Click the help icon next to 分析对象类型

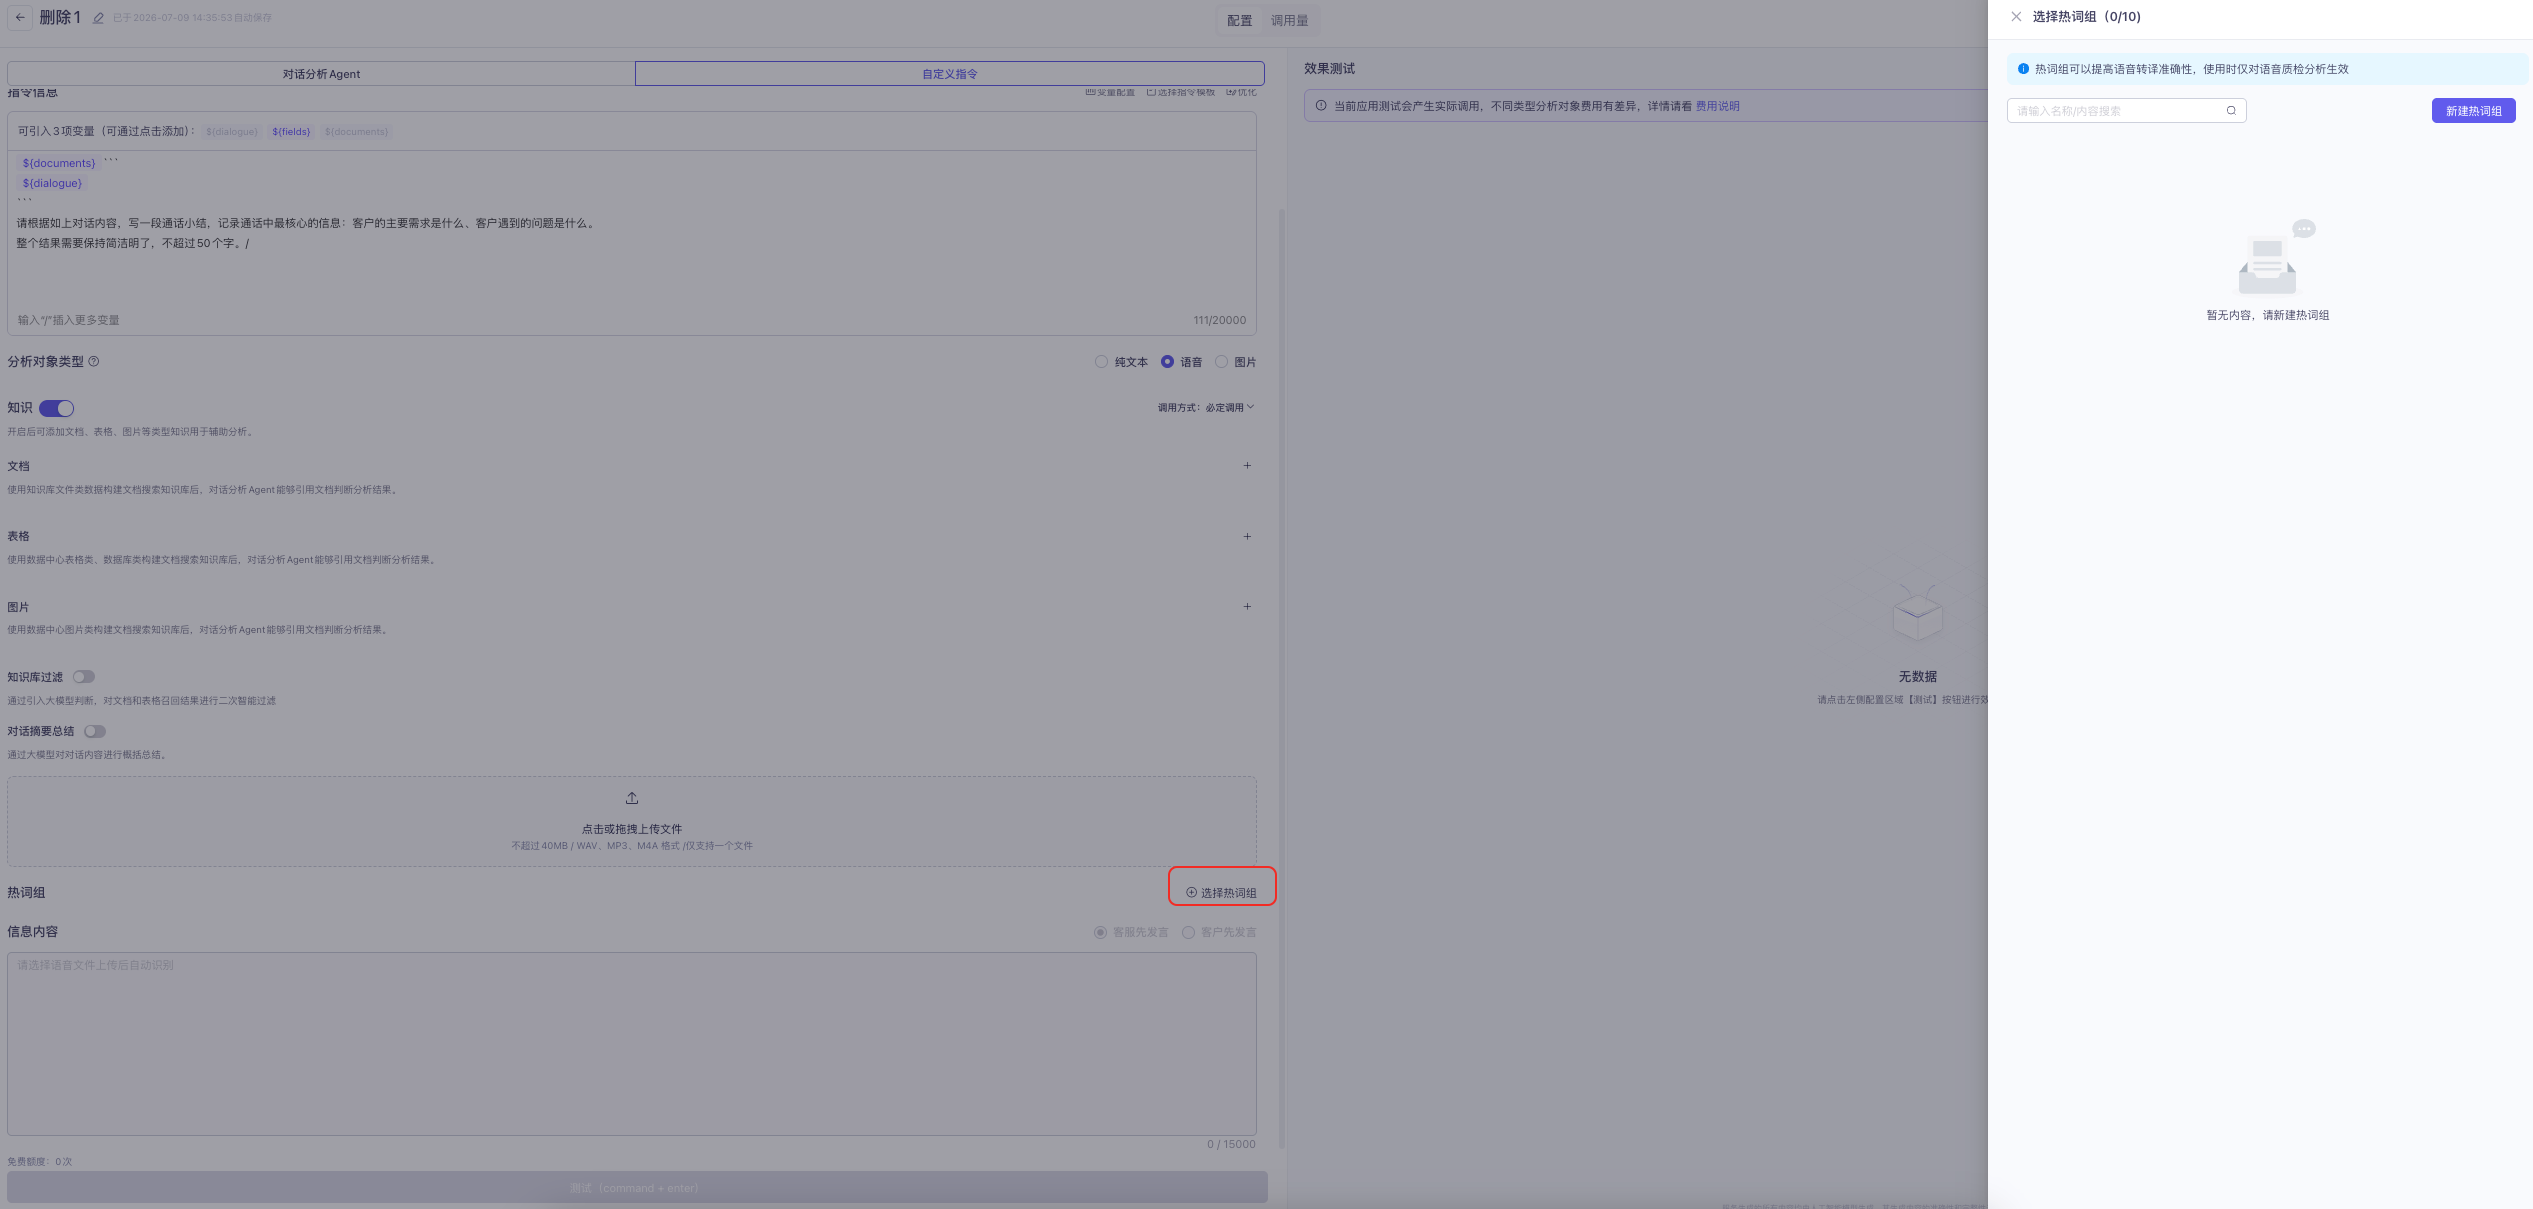click(x=94, y=362)
